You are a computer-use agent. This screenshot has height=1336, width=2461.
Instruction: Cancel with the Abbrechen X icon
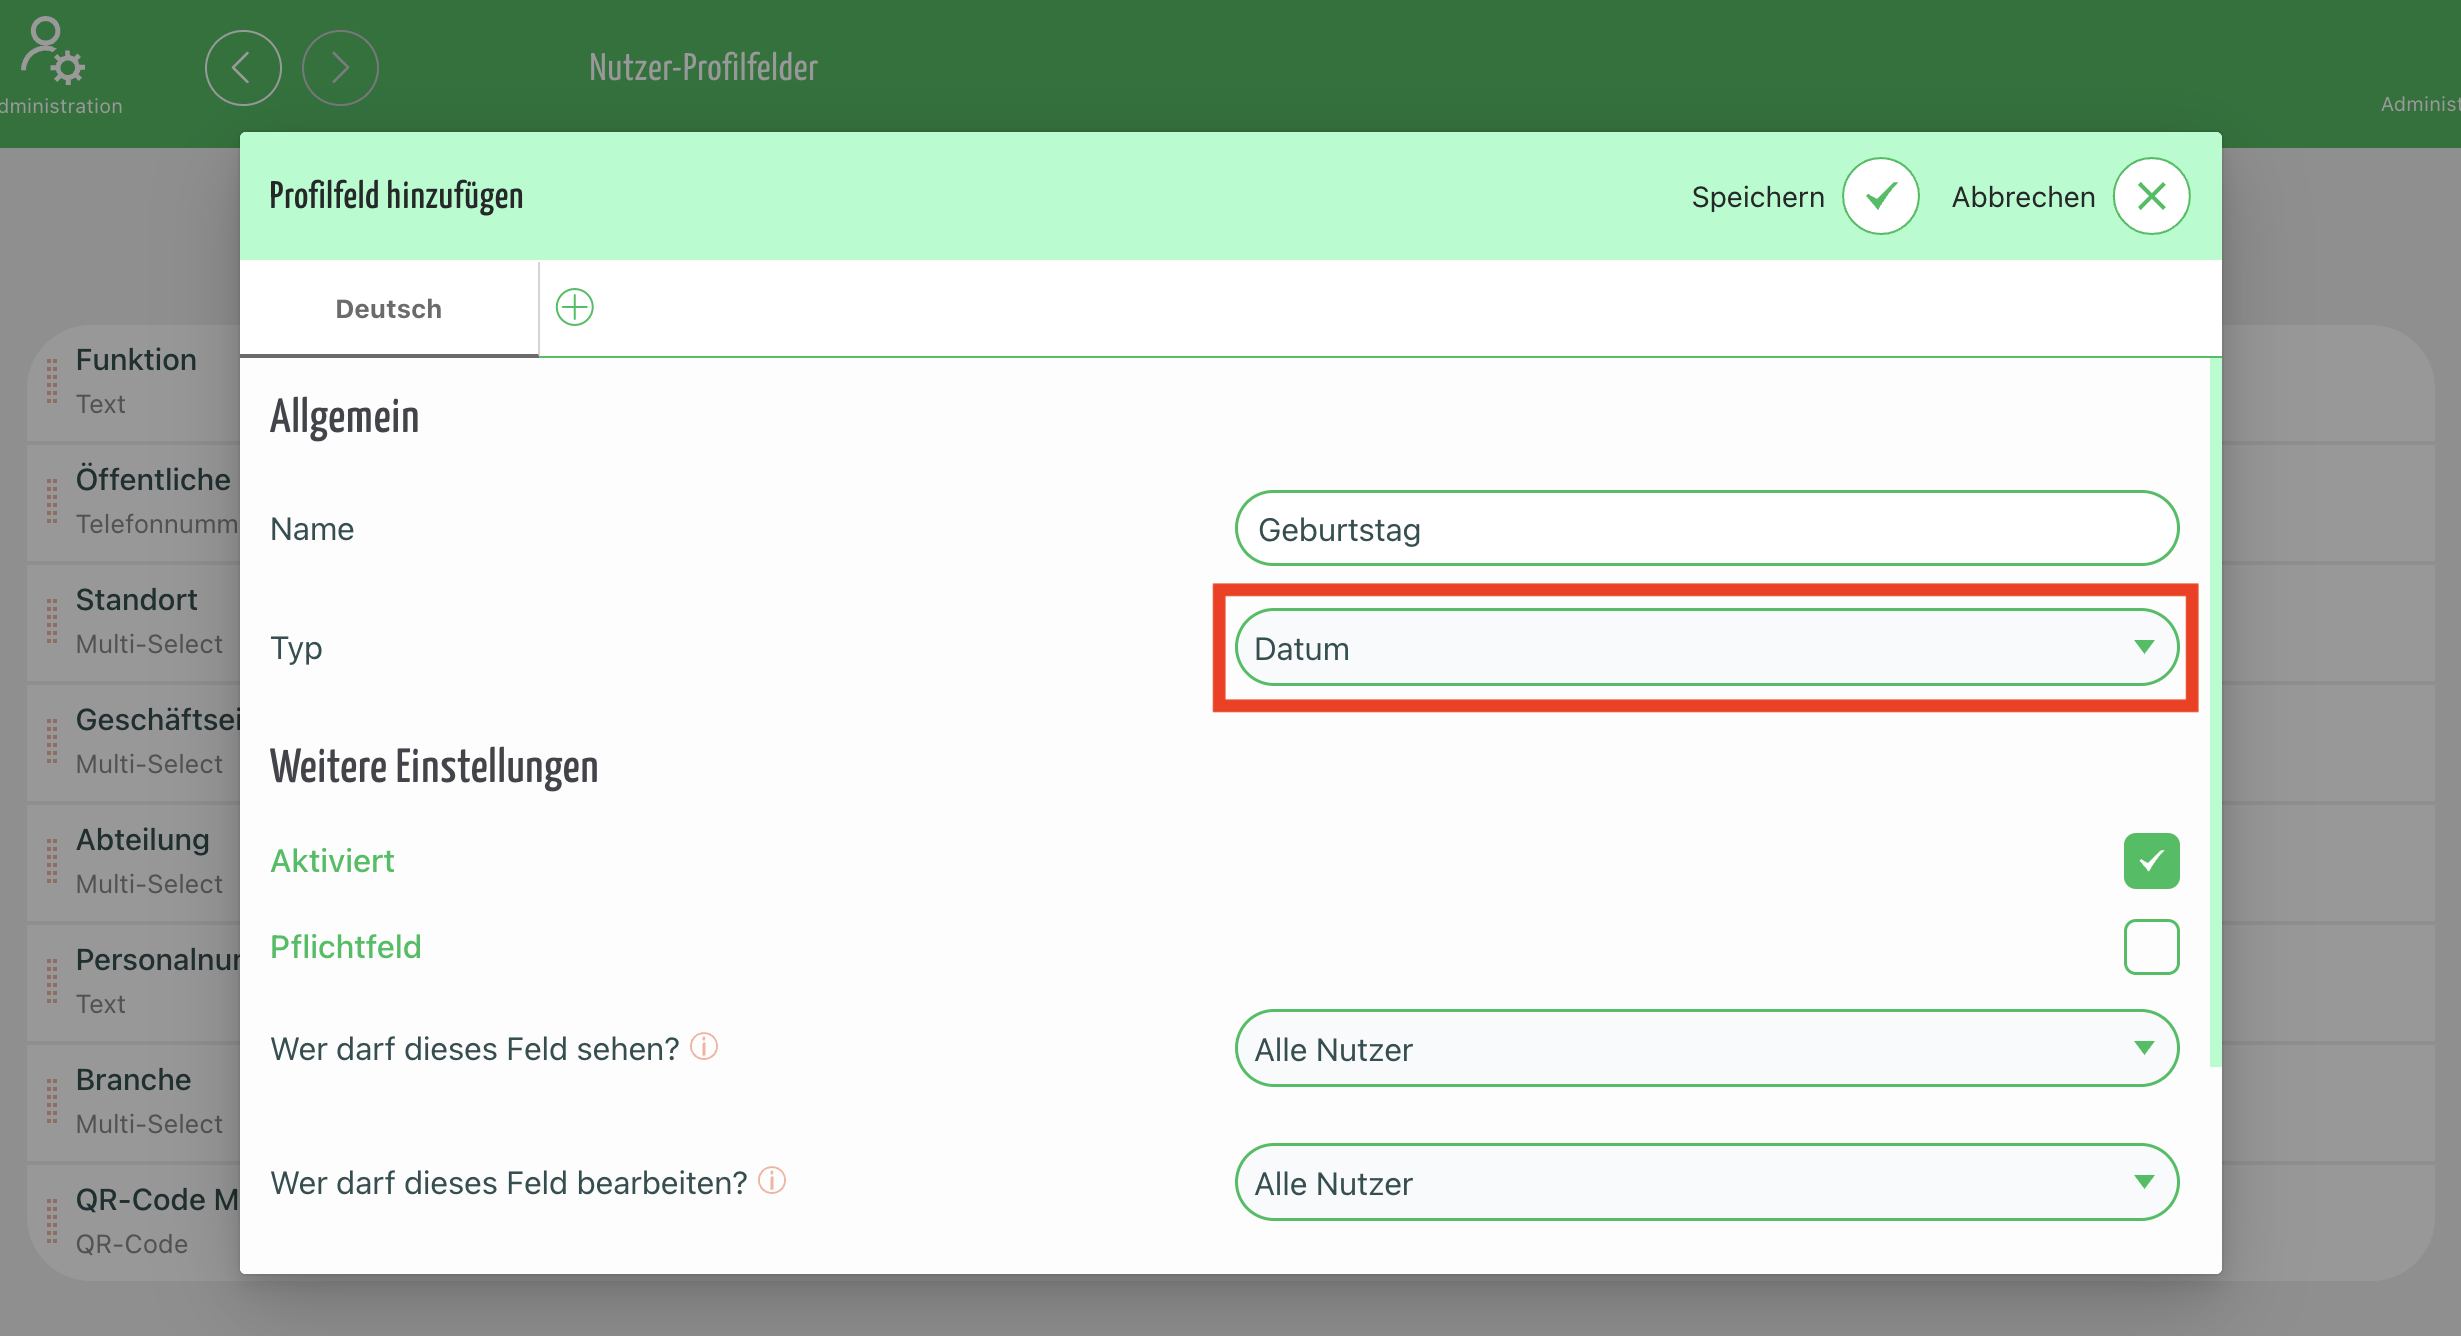(x=2151, y=196)
